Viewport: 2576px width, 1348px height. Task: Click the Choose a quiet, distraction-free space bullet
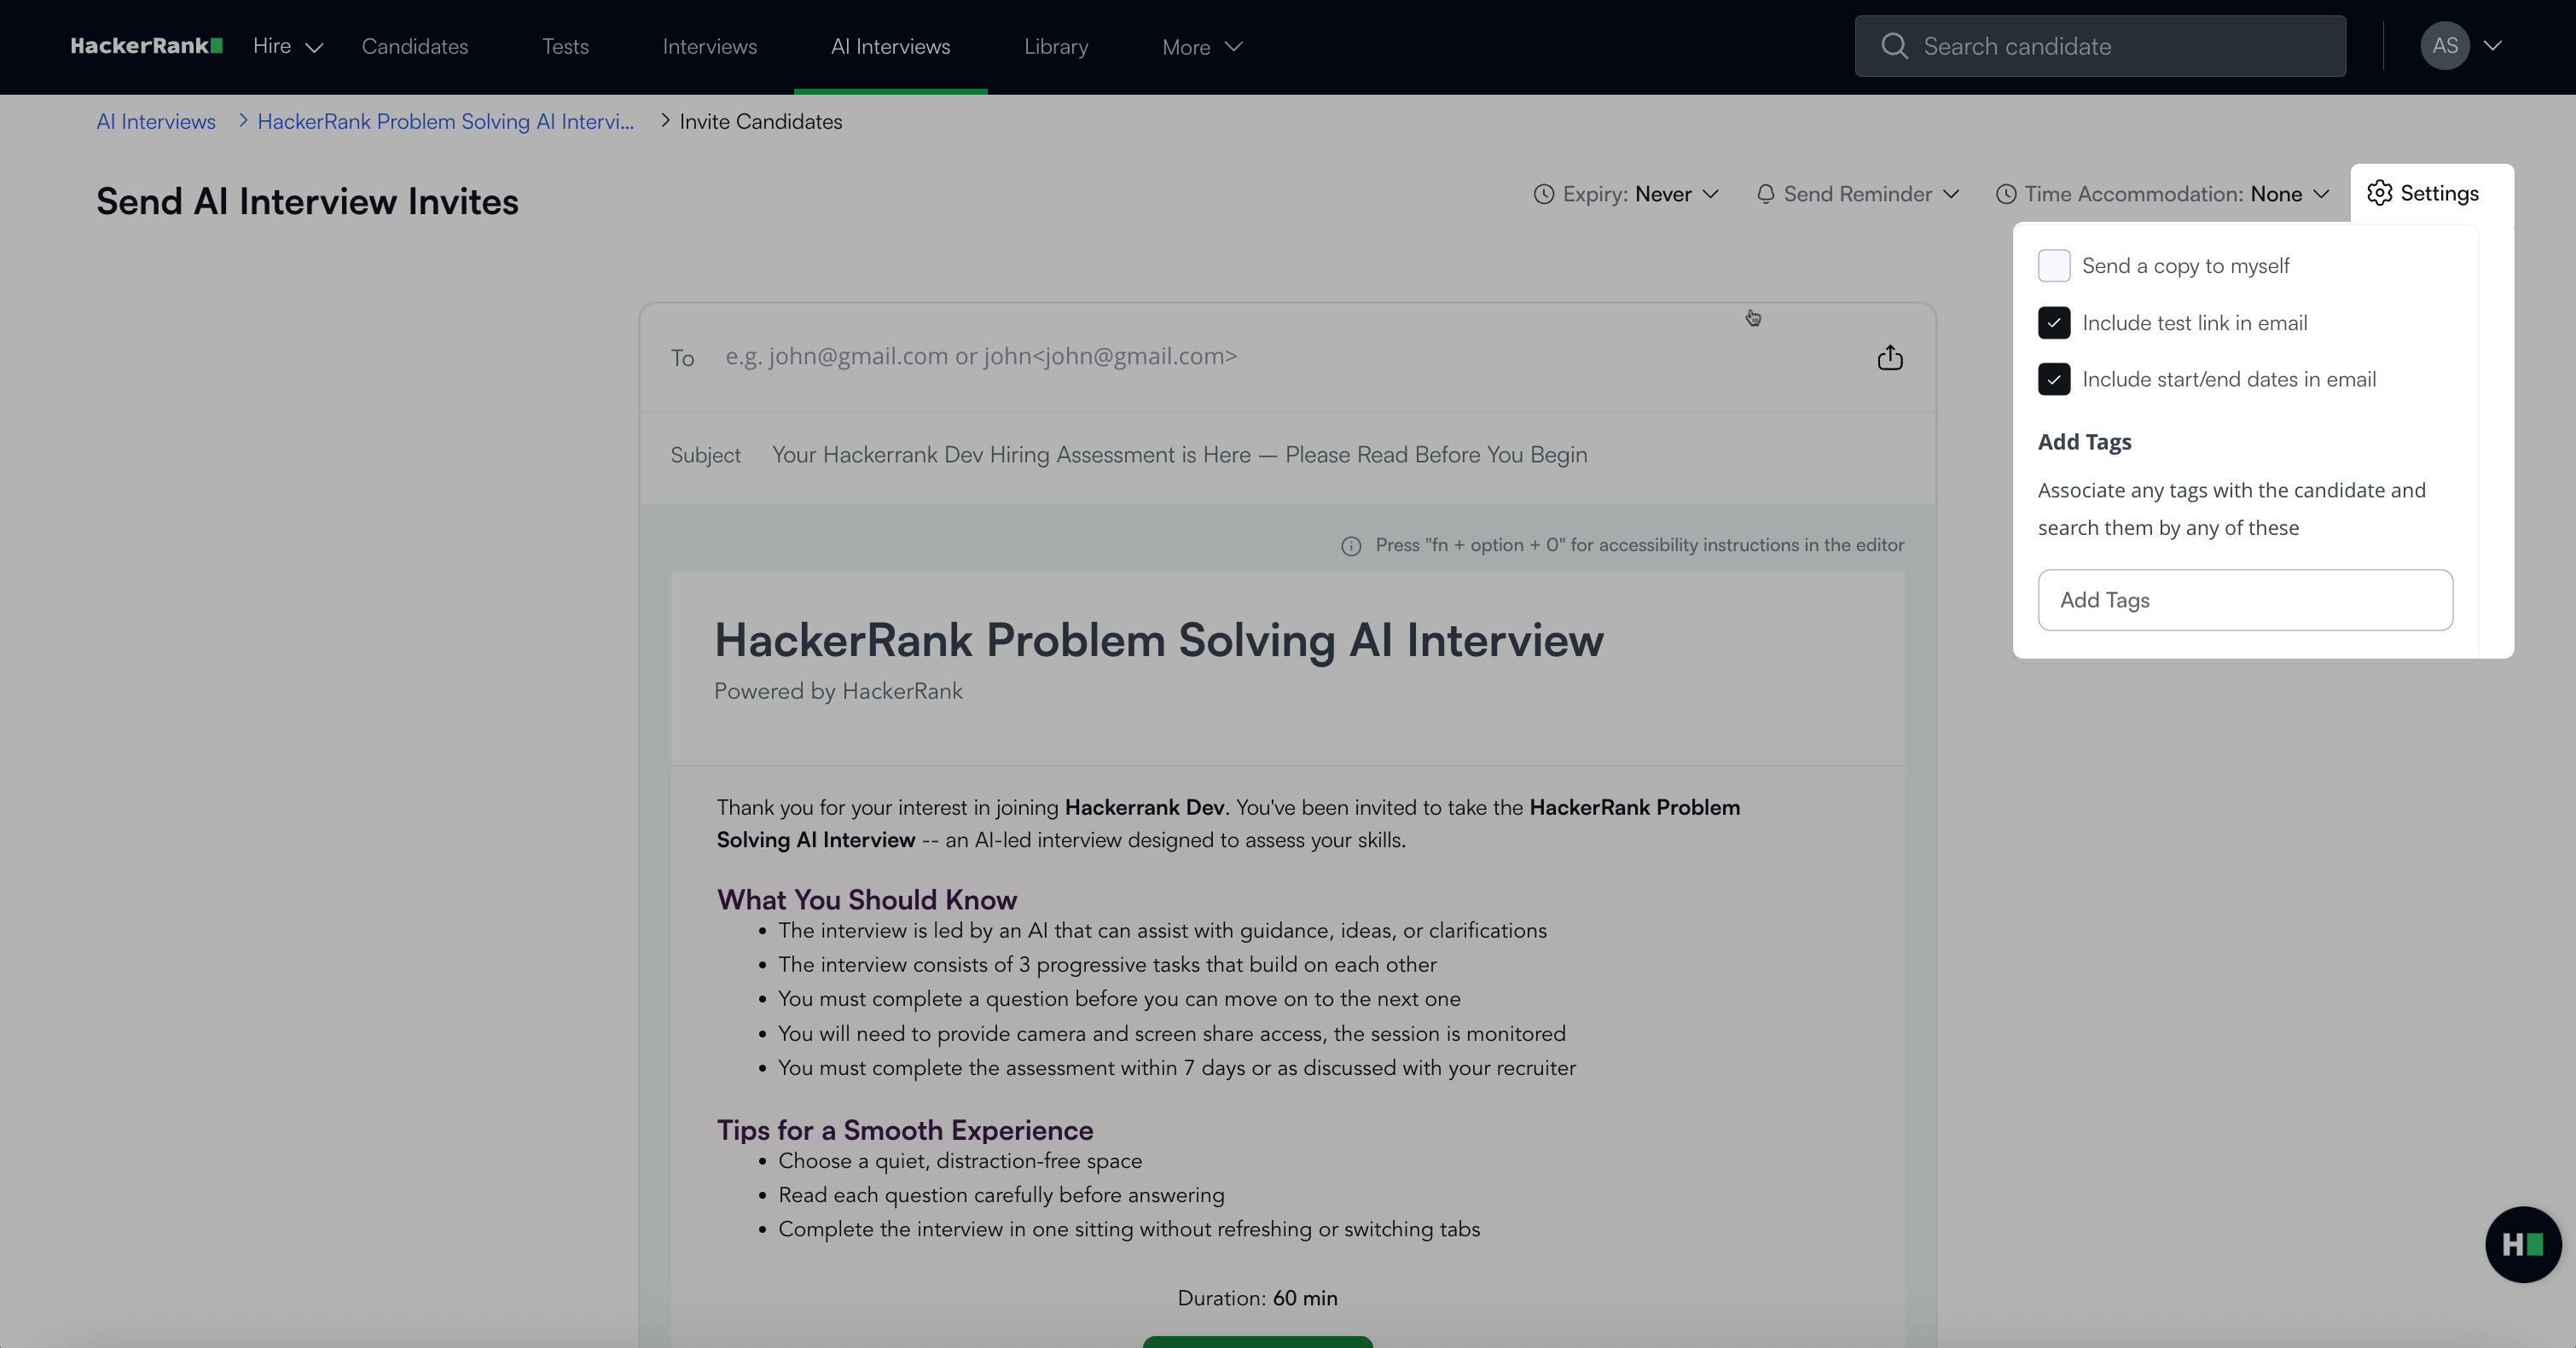pyautogui.click(x=960, y=1160)
